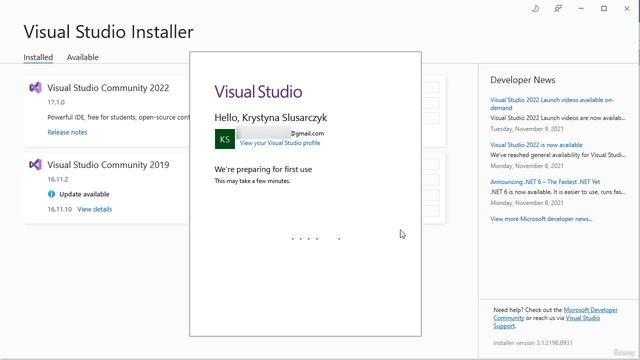
Task: Click the Developer News heading
Action: (x=523, y=80)
